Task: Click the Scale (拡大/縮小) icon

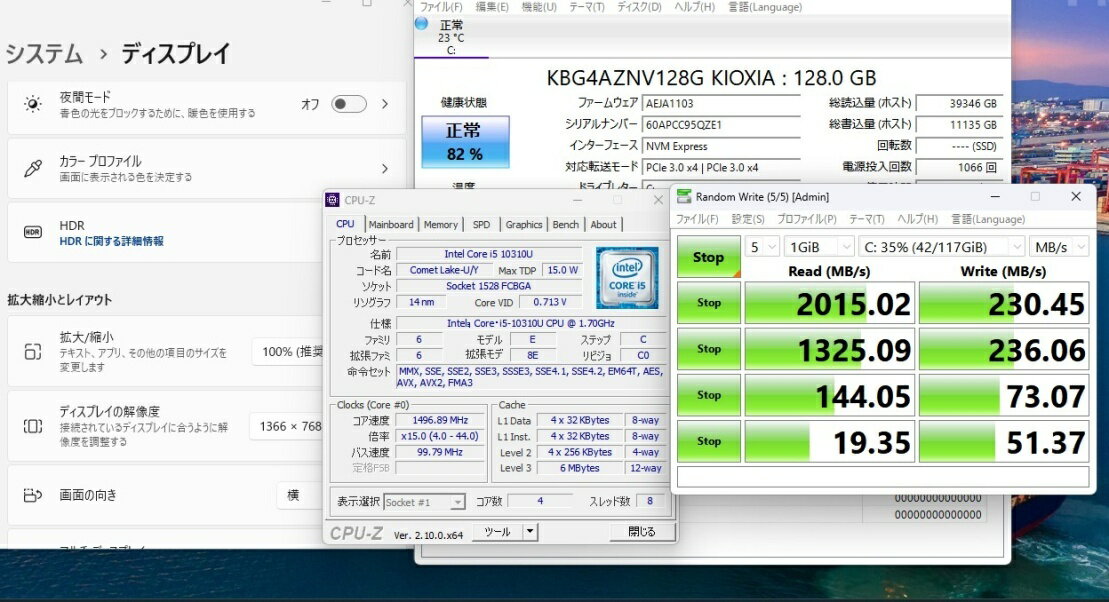Action: (x=33, y=352)
